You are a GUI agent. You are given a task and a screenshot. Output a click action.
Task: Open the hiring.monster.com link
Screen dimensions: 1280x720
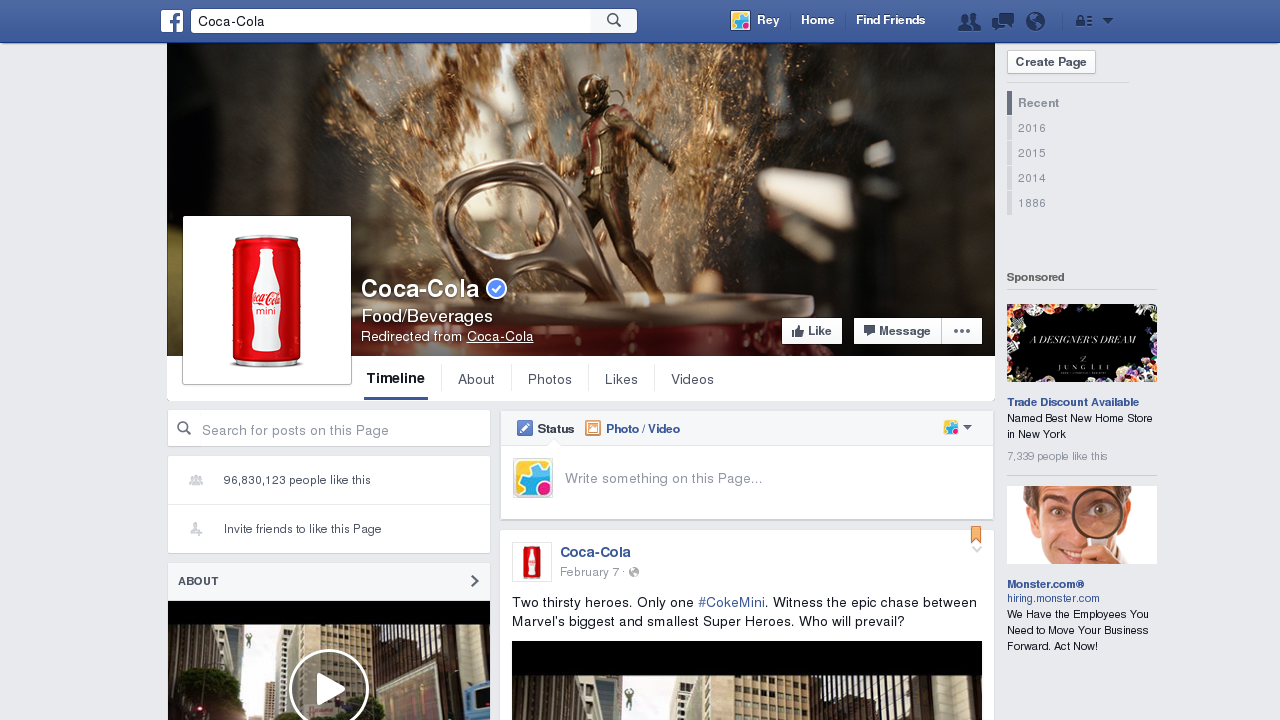[x=1053, y=598]
